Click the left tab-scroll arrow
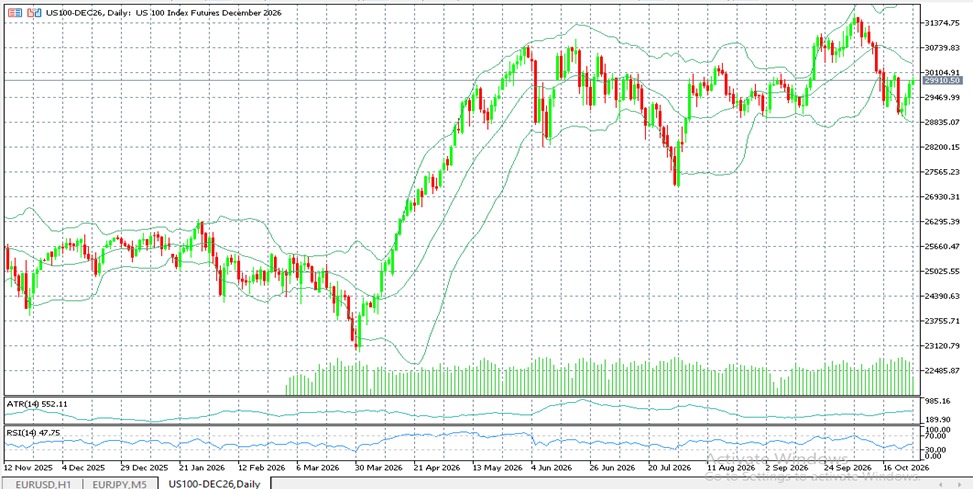This screenshot has height=489, width=973. point(942,484)
